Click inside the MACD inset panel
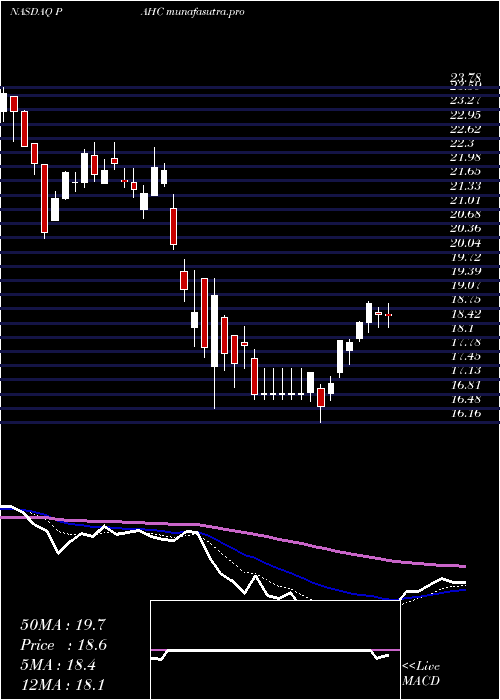This screenshot has width=500, height=700. 275,650
